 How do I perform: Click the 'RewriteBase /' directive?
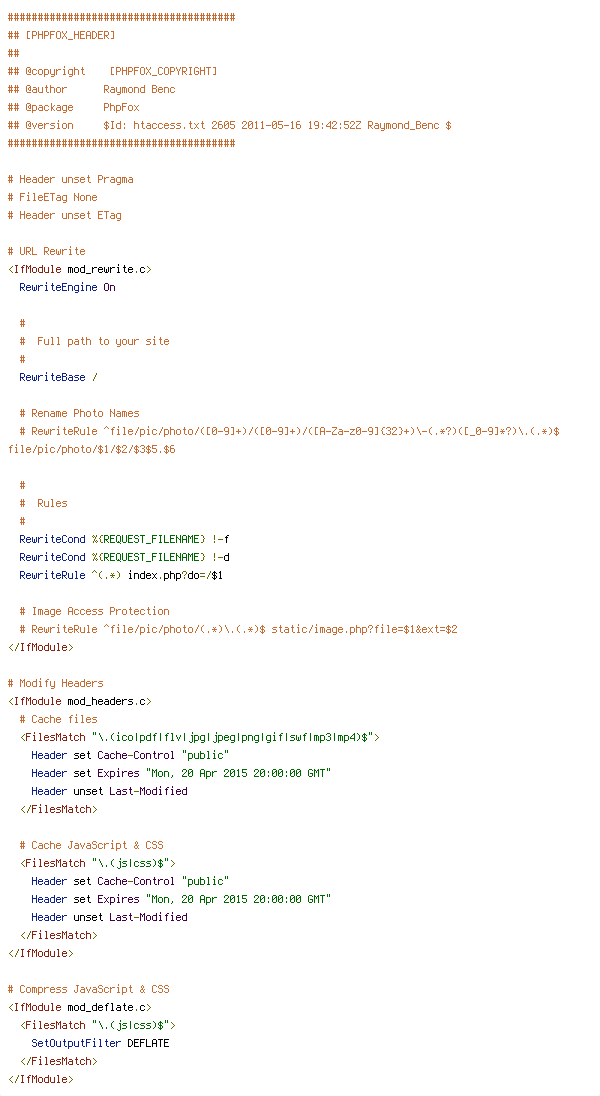point(58,377)
